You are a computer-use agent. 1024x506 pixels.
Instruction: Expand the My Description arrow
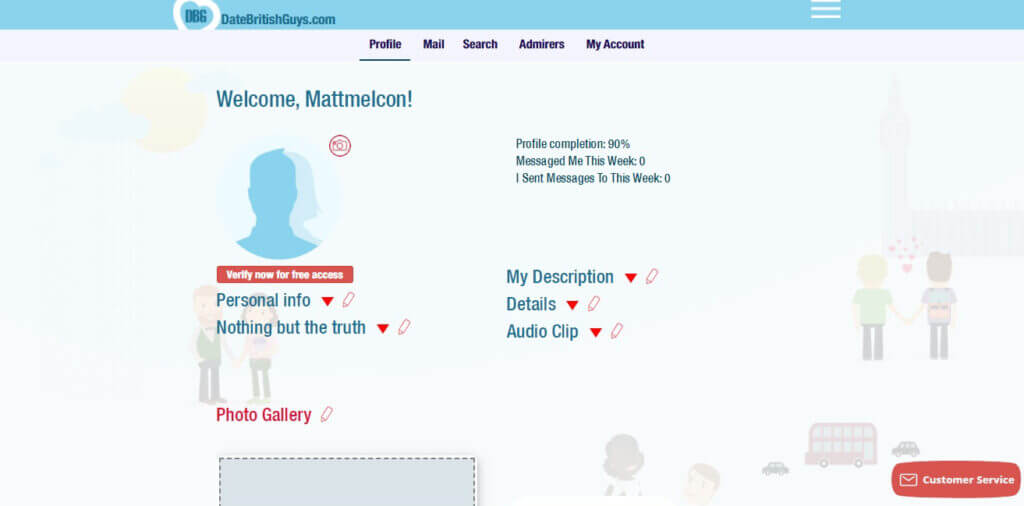tap(631, 277)
